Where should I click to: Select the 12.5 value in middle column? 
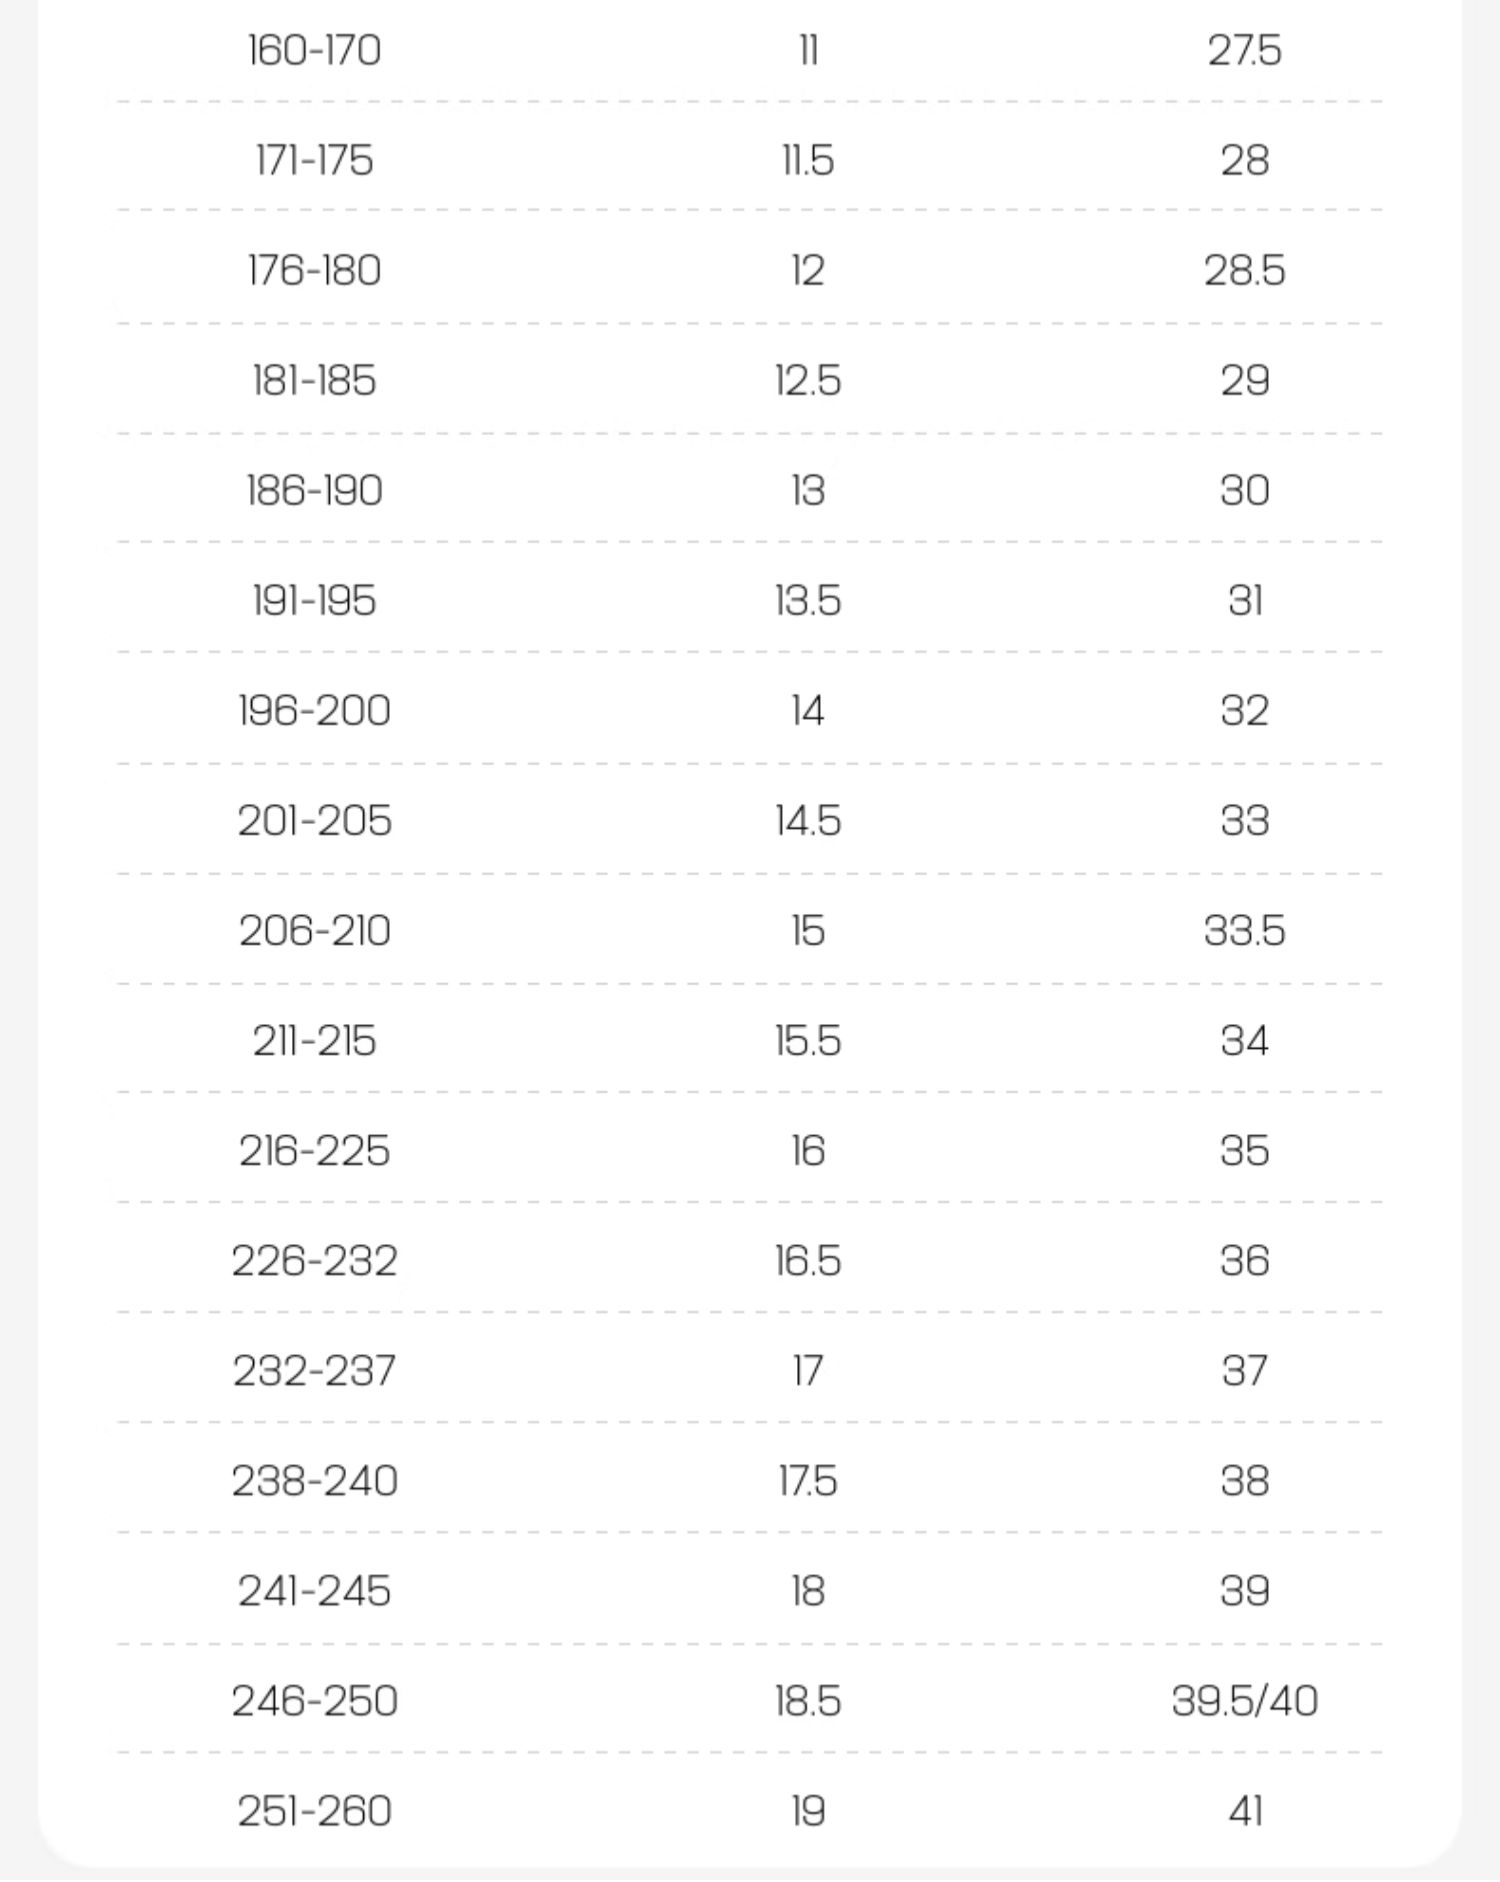pos(807,381)
